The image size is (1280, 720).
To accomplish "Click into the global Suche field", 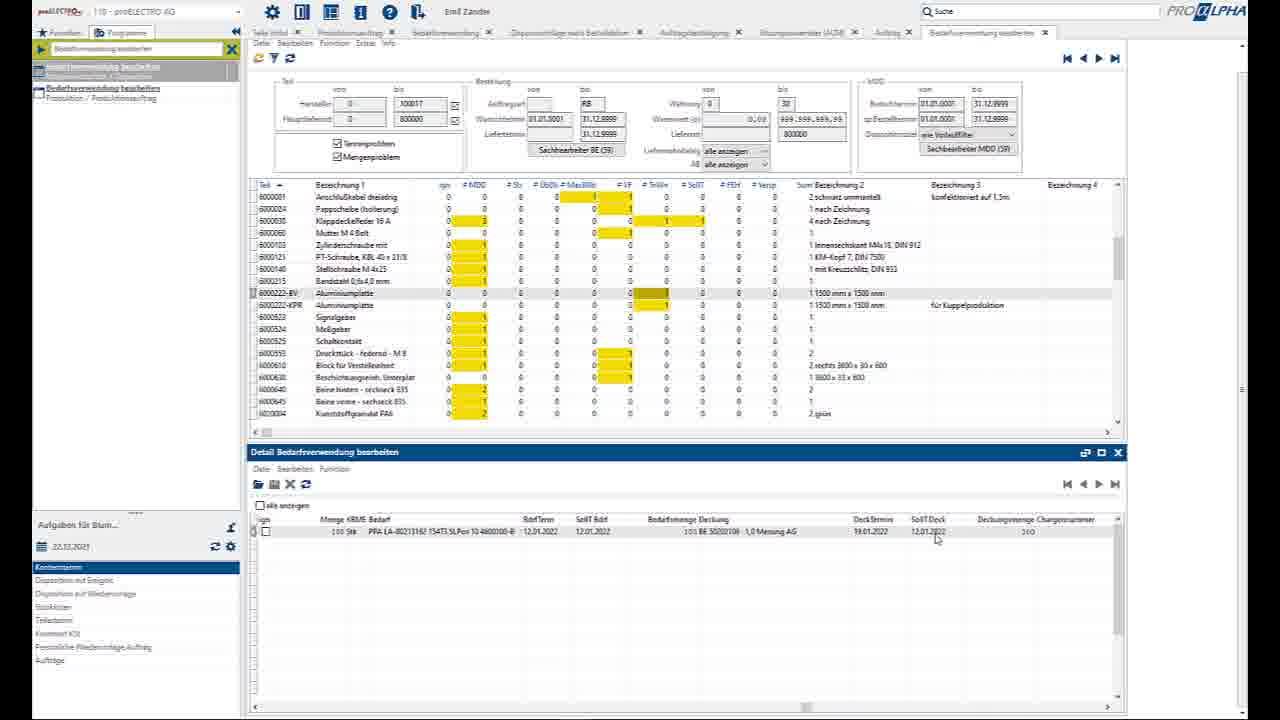I will pos(1040,12).
